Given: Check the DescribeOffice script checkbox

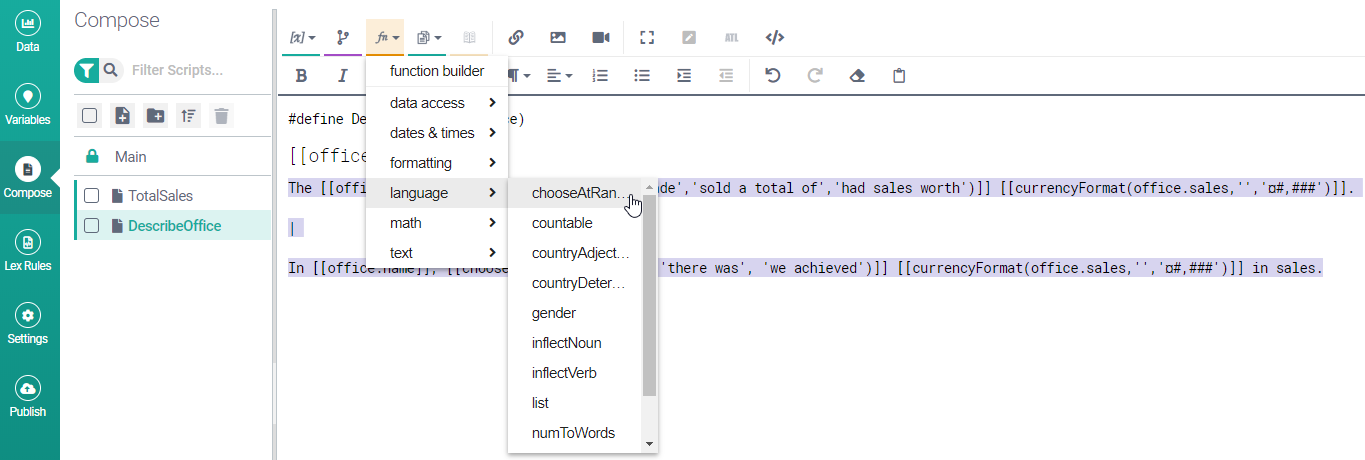Looking at the screenshot, I should 91,226.
